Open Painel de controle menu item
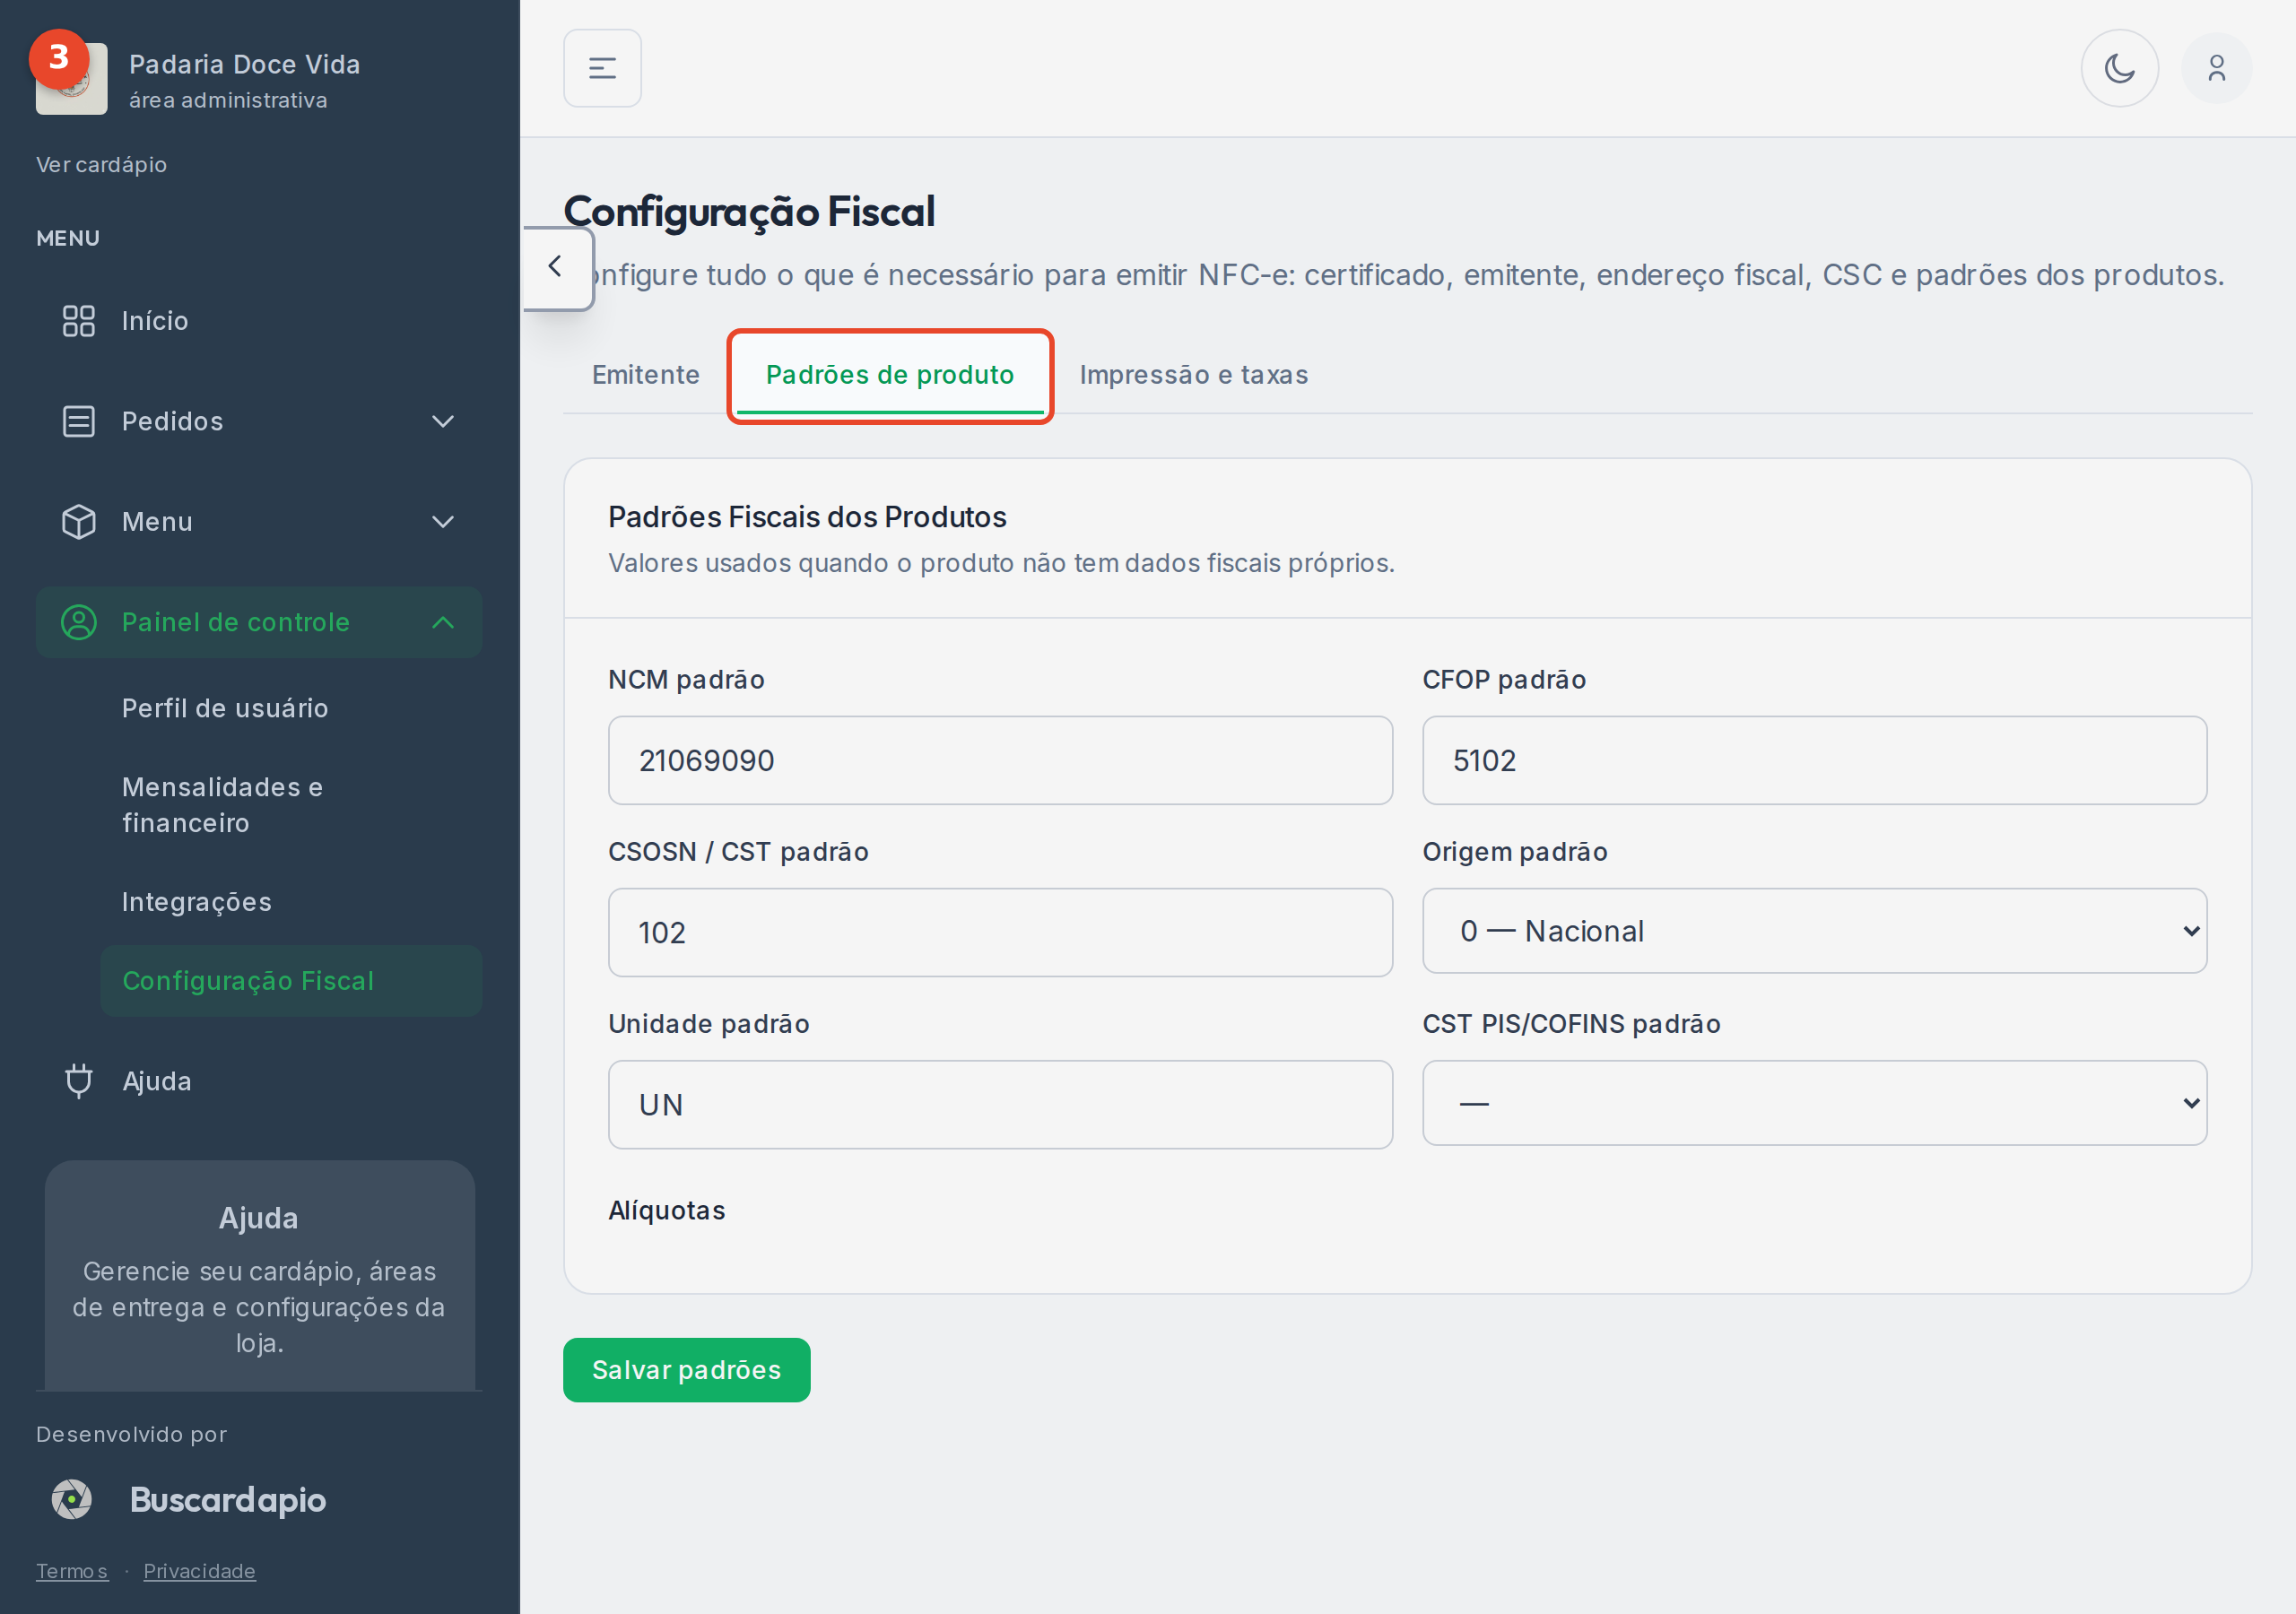This screenshot has height=1614, width=2296. click(259, 622)
